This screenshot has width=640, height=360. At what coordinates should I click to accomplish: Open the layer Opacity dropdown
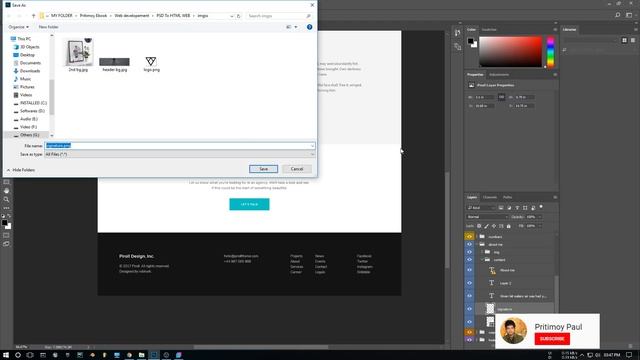pos(540,217)
